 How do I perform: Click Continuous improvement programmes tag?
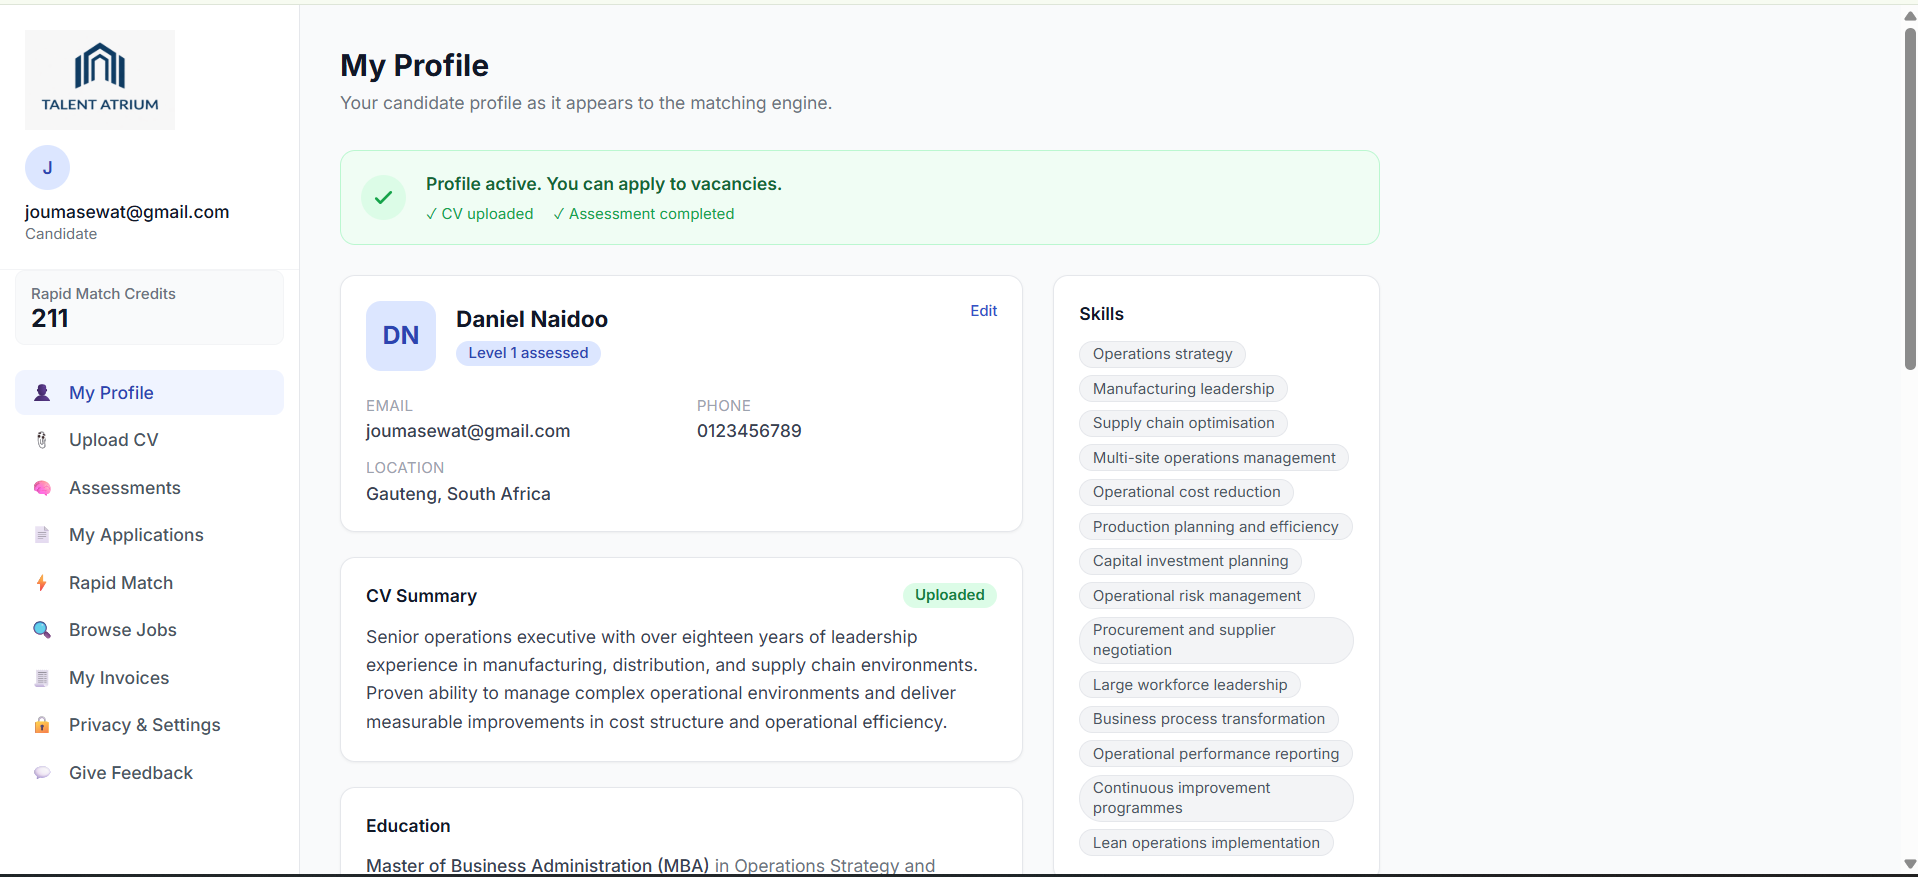tap(1216, 798)
